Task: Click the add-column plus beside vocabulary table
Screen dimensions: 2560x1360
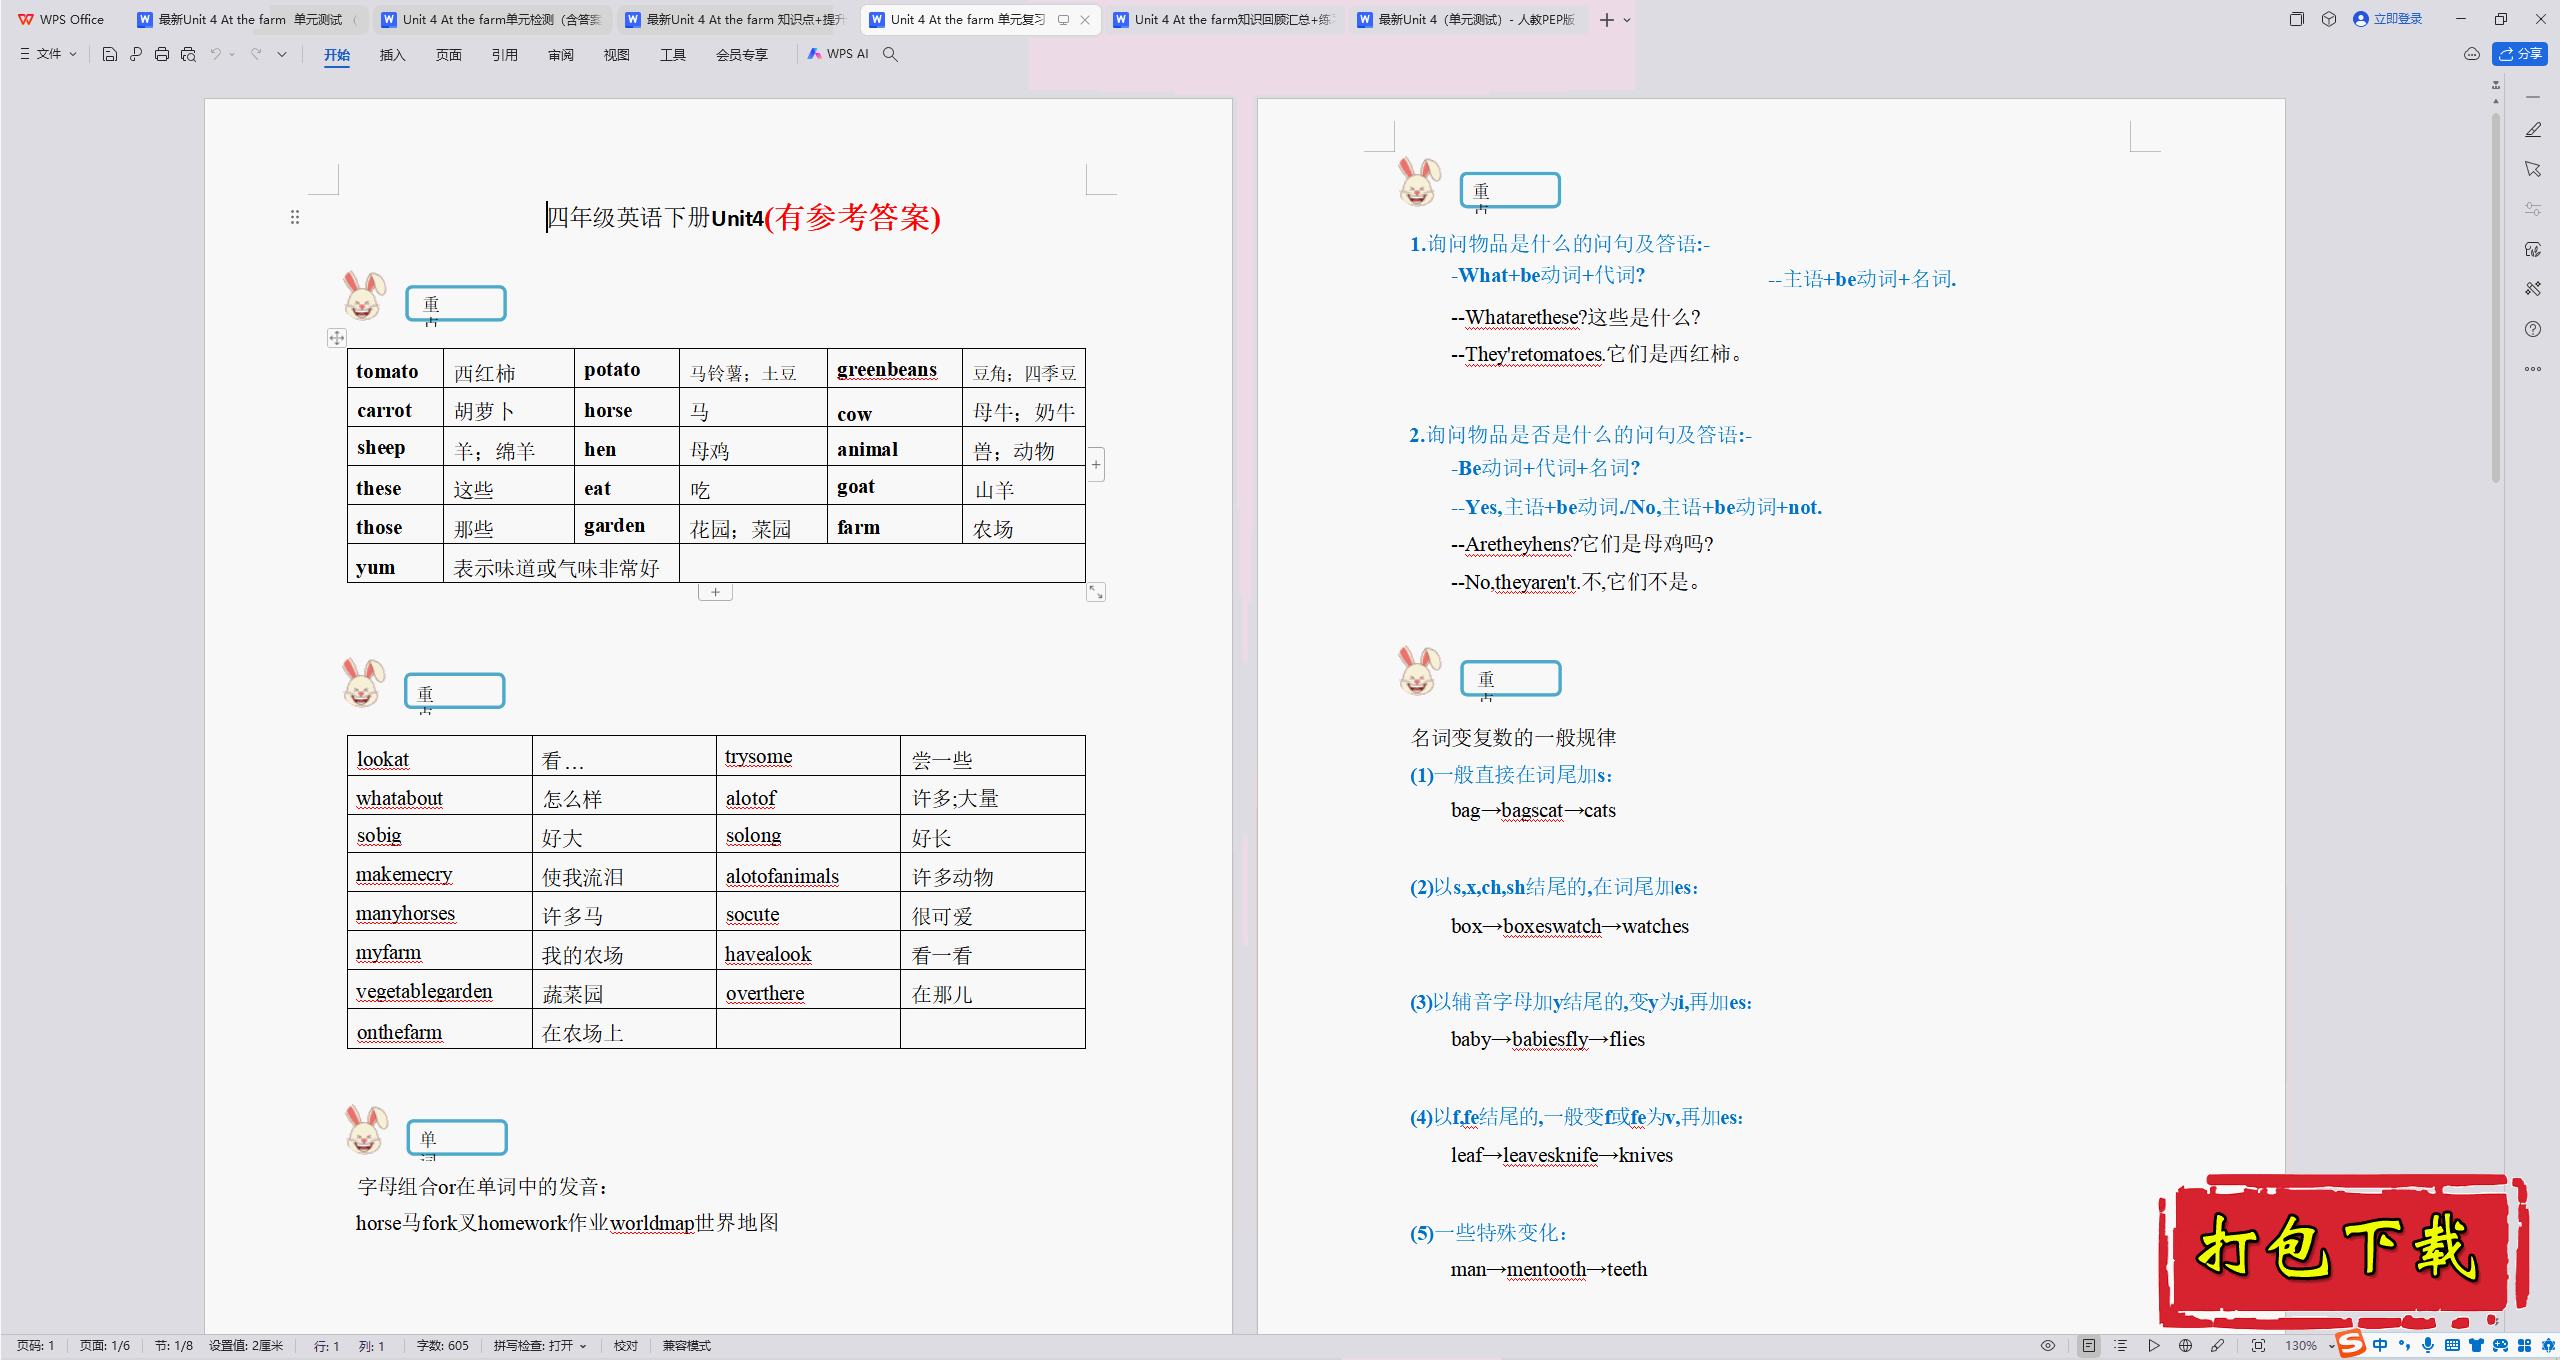Action: click(x=1097, y=464)
